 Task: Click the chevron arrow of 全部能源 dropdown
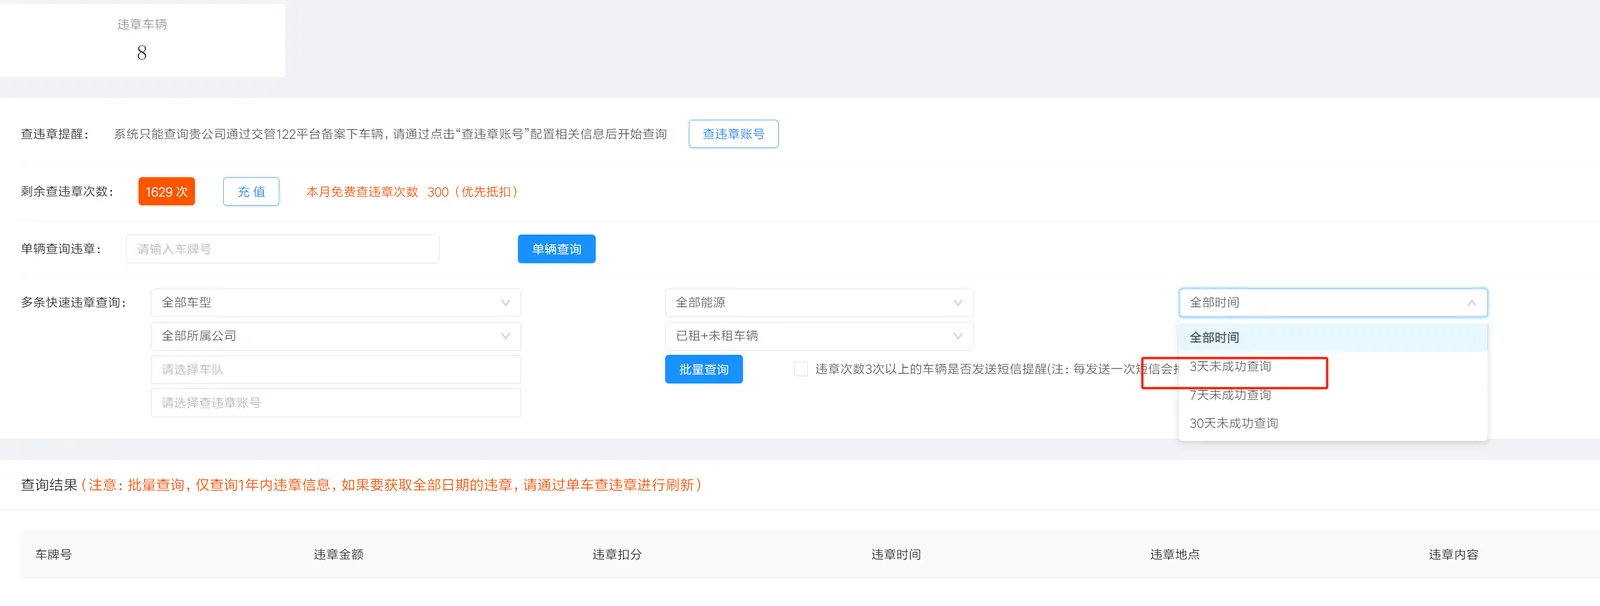(x=958, y=303)
